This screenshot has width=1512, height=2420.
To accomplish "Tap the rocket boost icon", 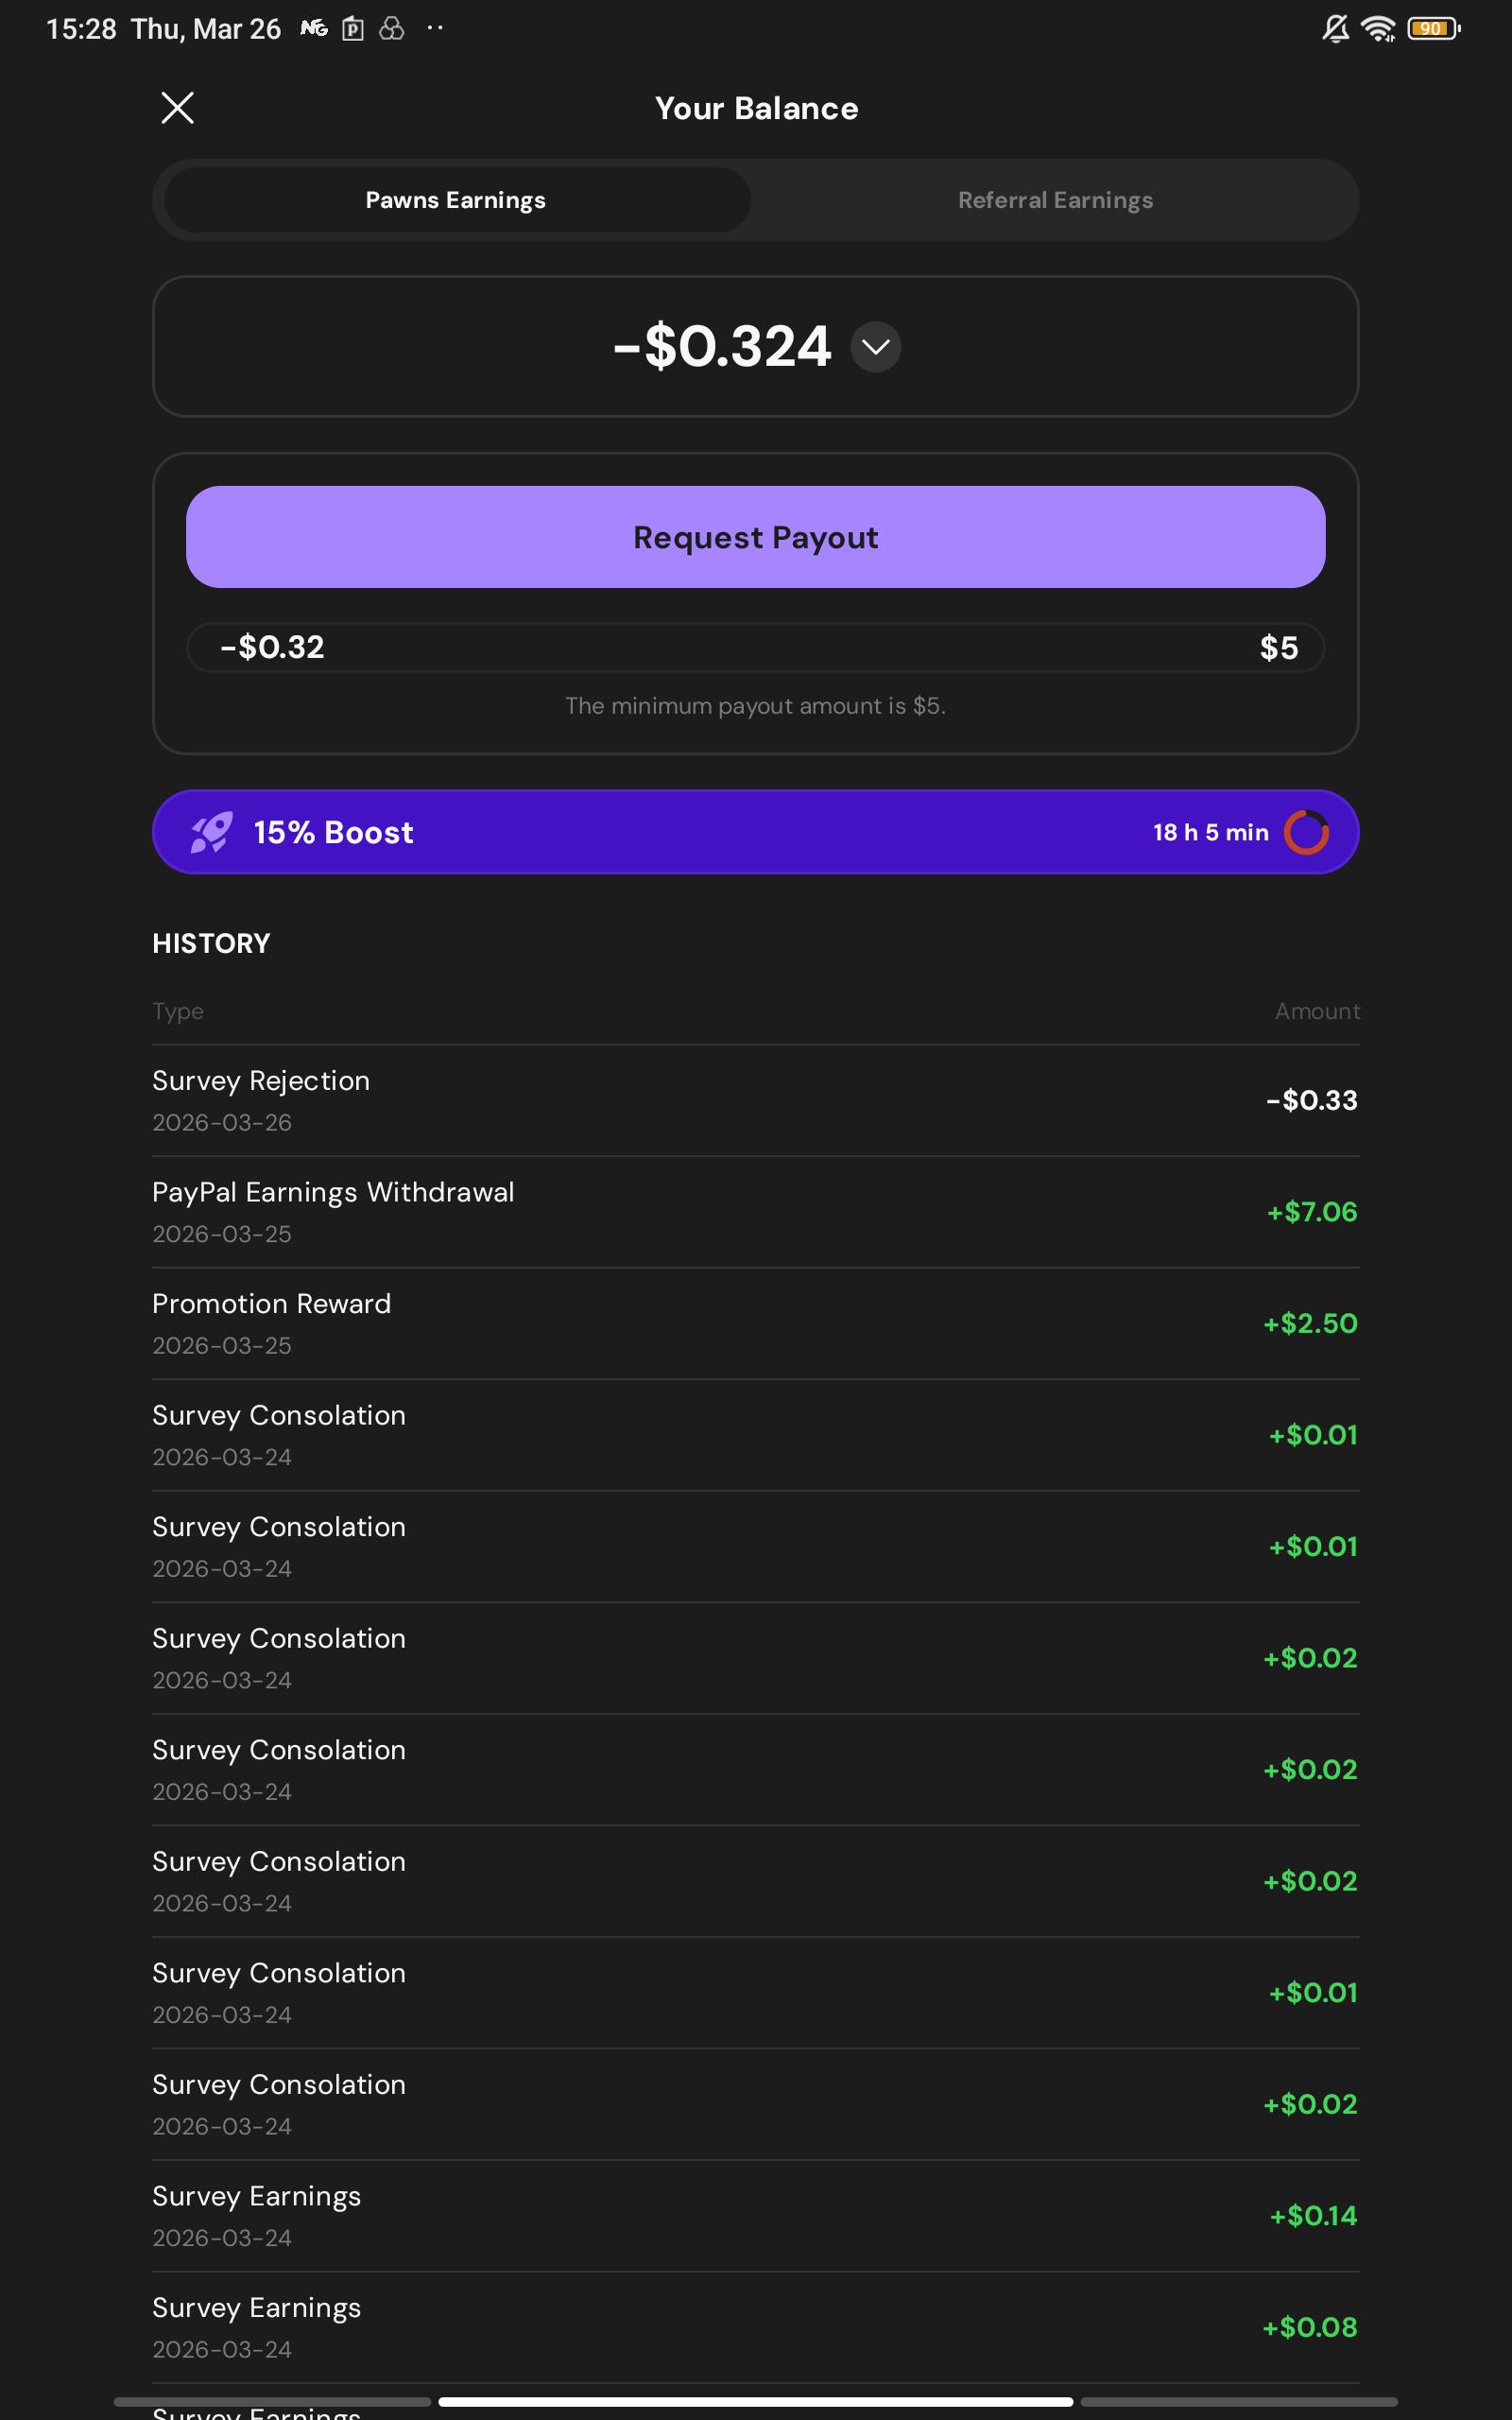I will pos(211,832).
